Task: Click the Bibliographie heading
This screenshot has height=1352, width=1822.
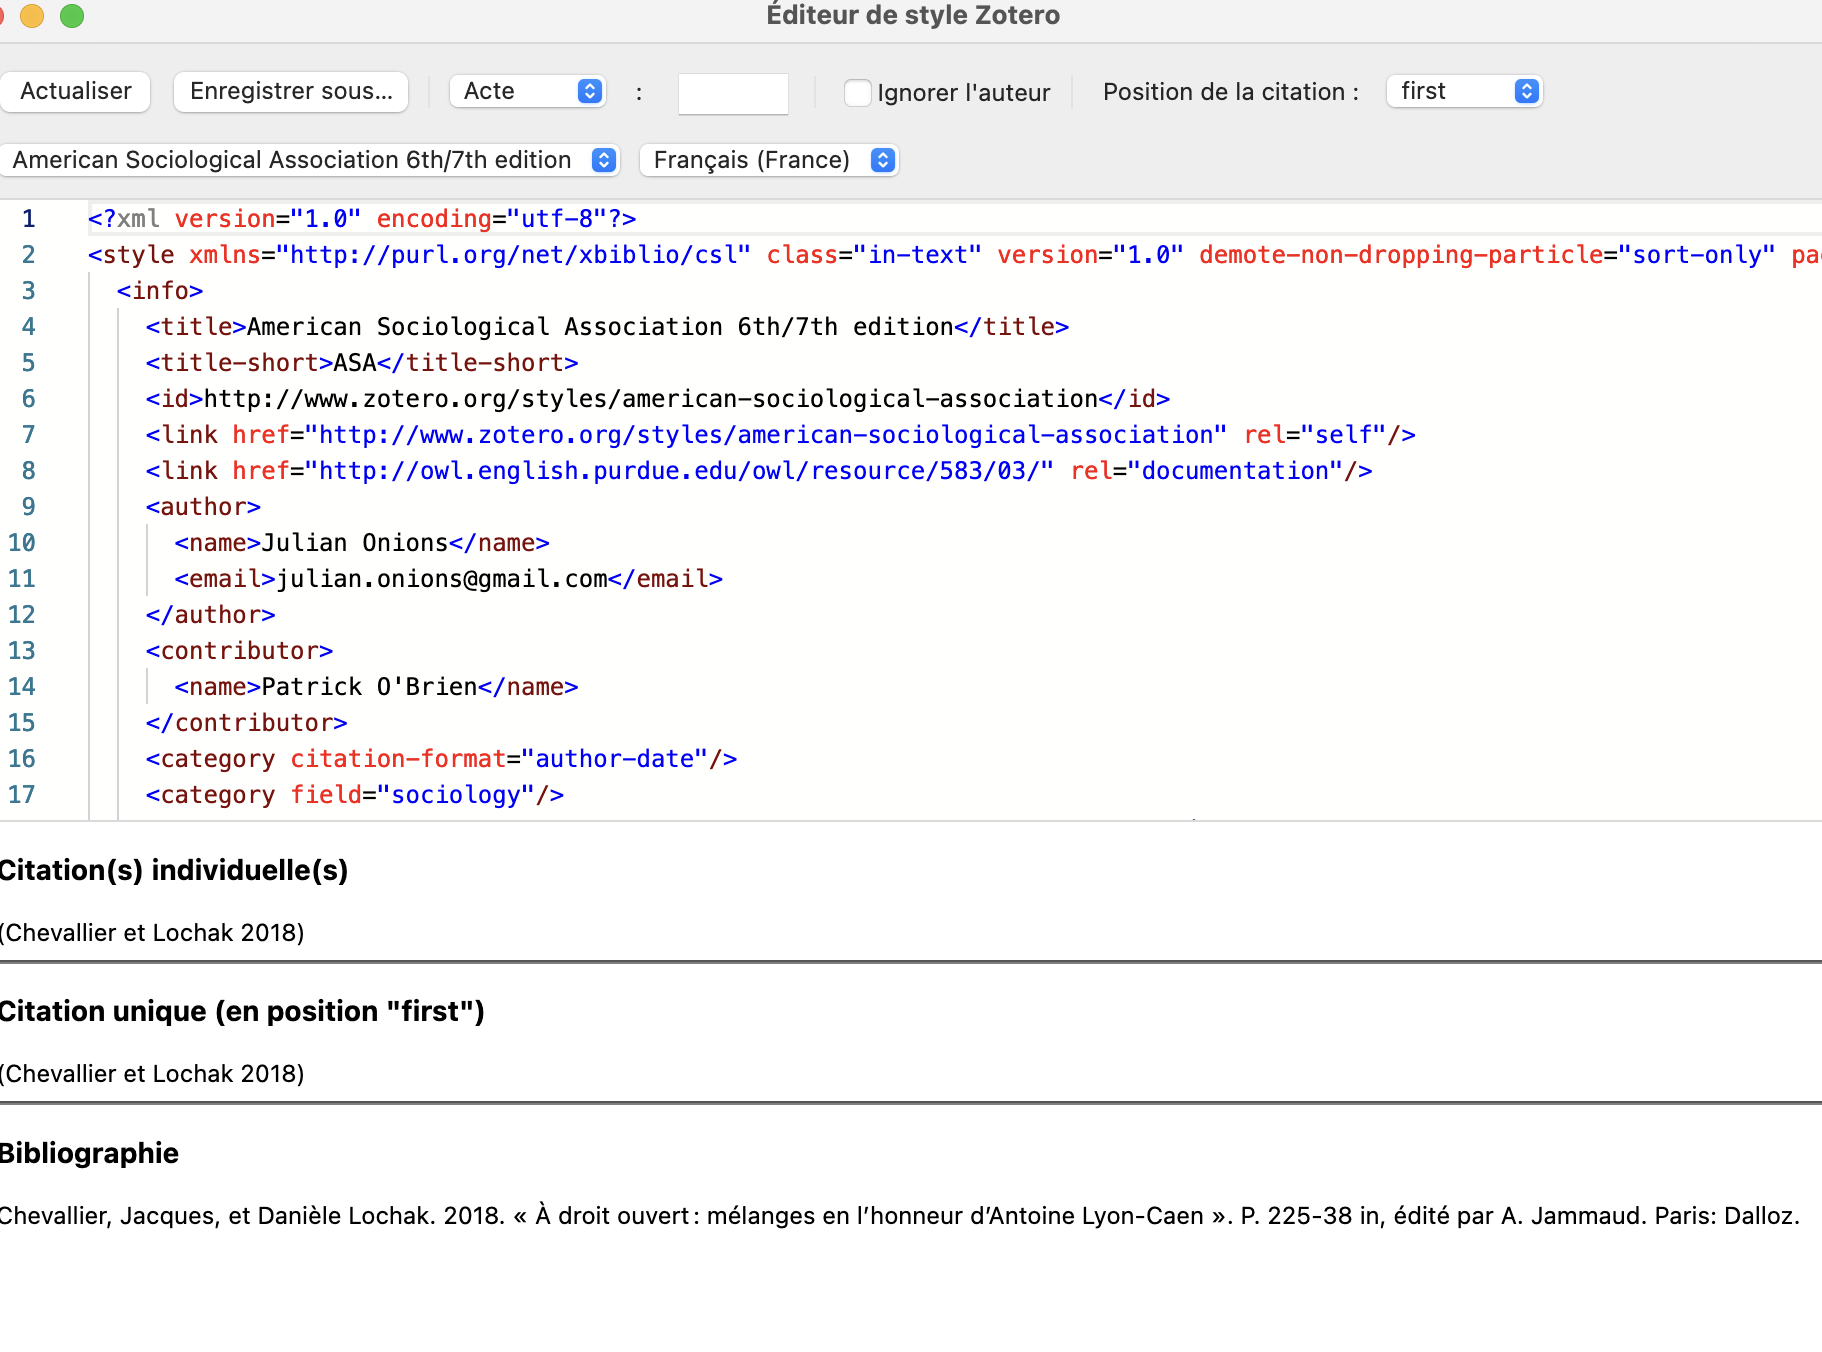Action: tap(89, 1153)
